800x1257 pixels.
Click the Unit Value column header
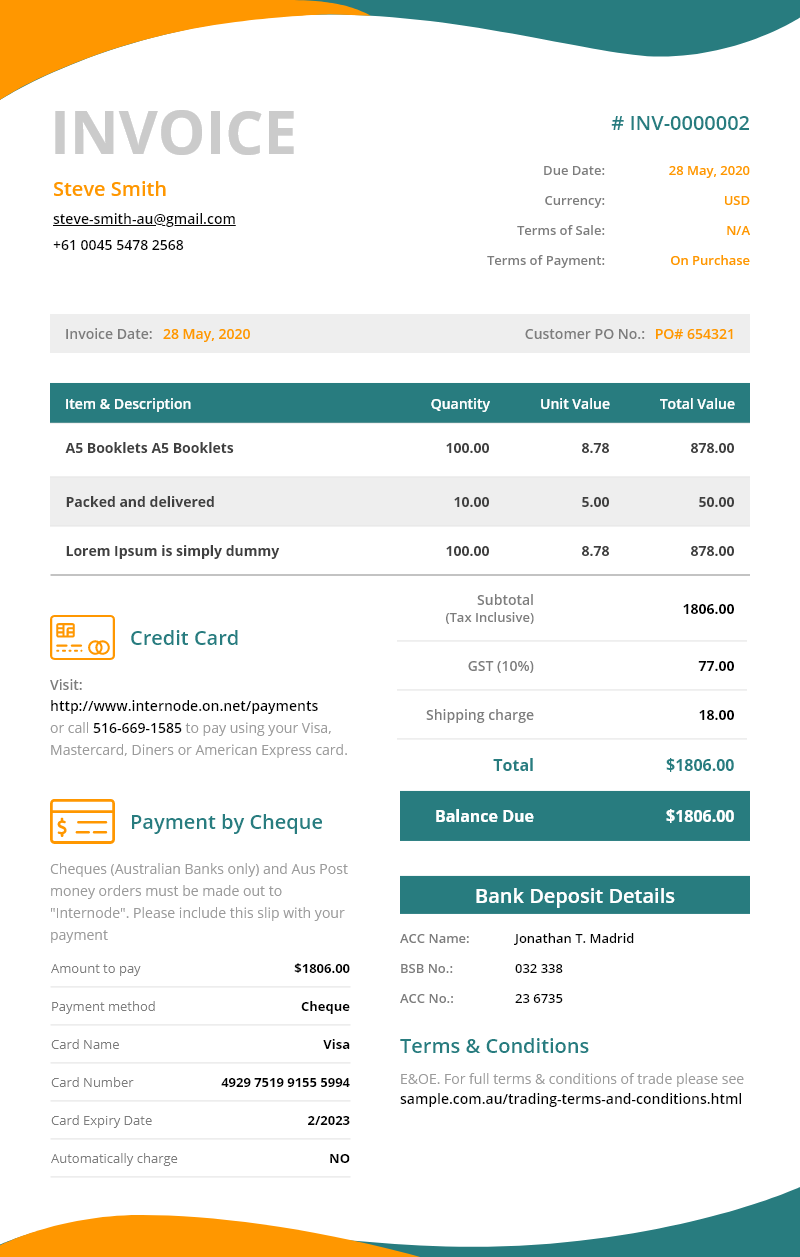click(x=574, y=404)
